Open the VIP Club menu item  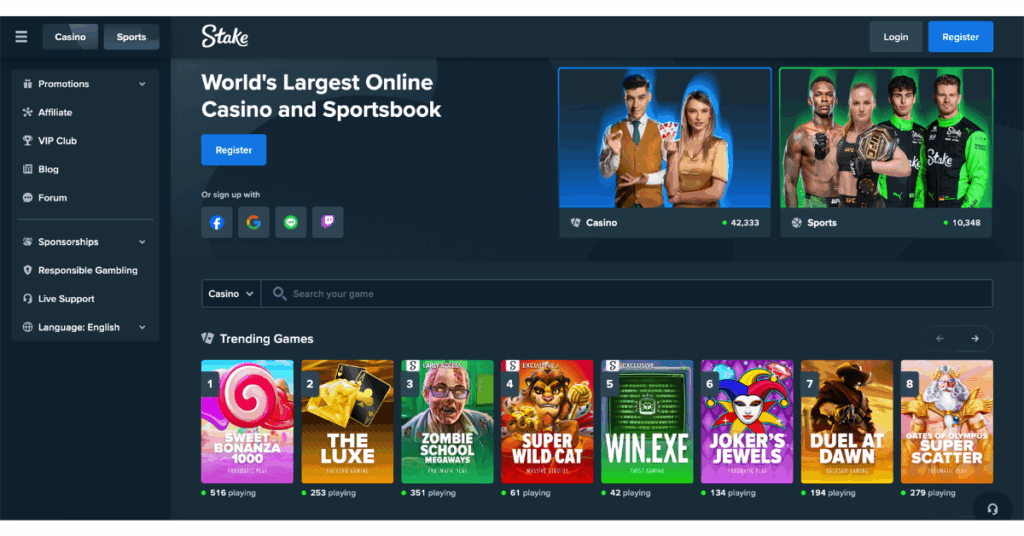coord(85,140)
